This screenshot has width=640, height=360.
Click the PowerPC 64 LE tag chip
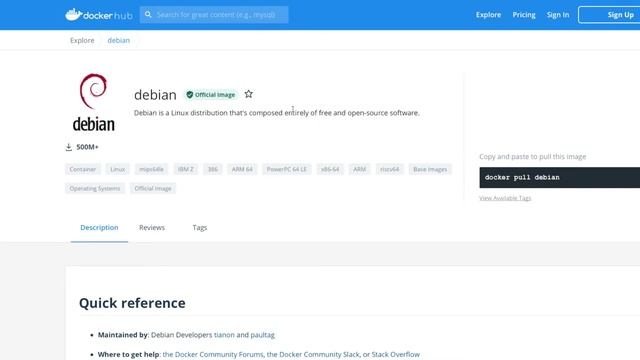(x=287, y=169)
